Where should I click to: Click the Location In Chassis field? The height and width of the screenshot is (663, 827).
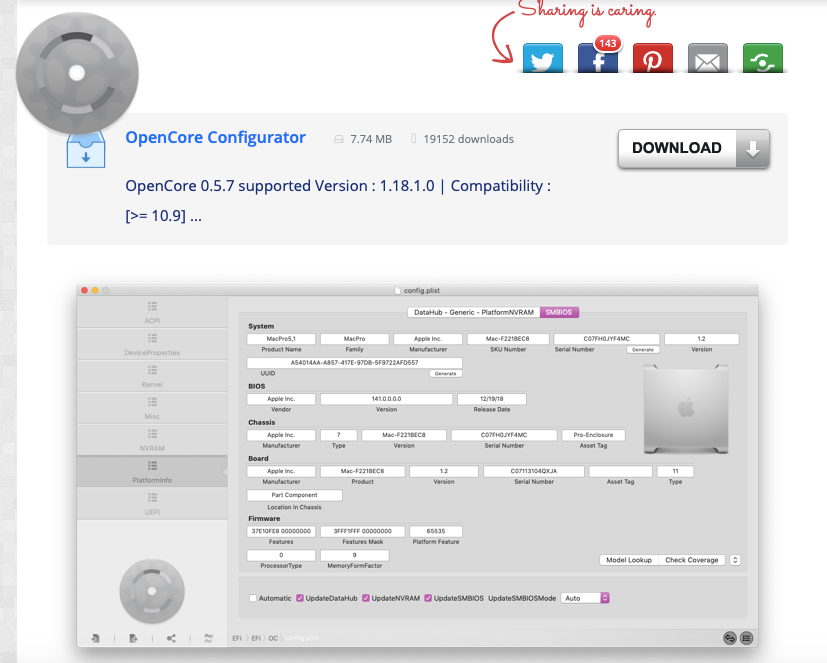click(294, 495)
